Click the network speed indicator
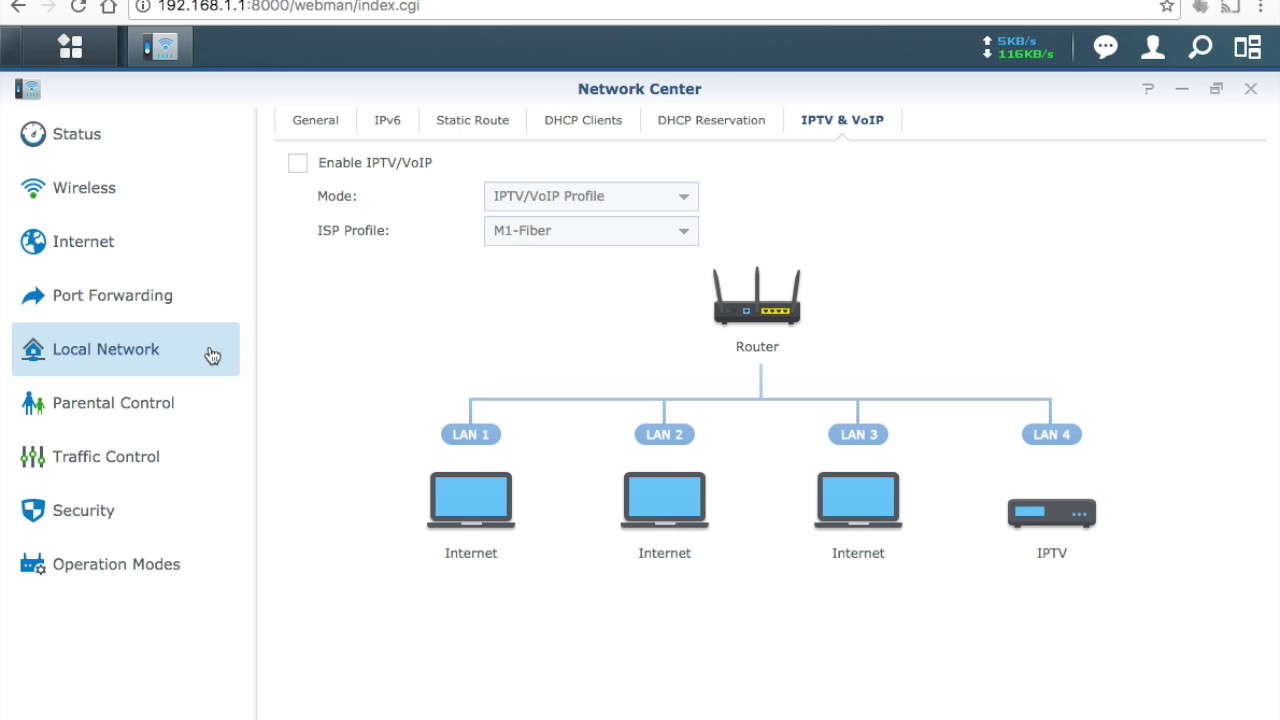 pyautogui.click(x=1019, y=47)
